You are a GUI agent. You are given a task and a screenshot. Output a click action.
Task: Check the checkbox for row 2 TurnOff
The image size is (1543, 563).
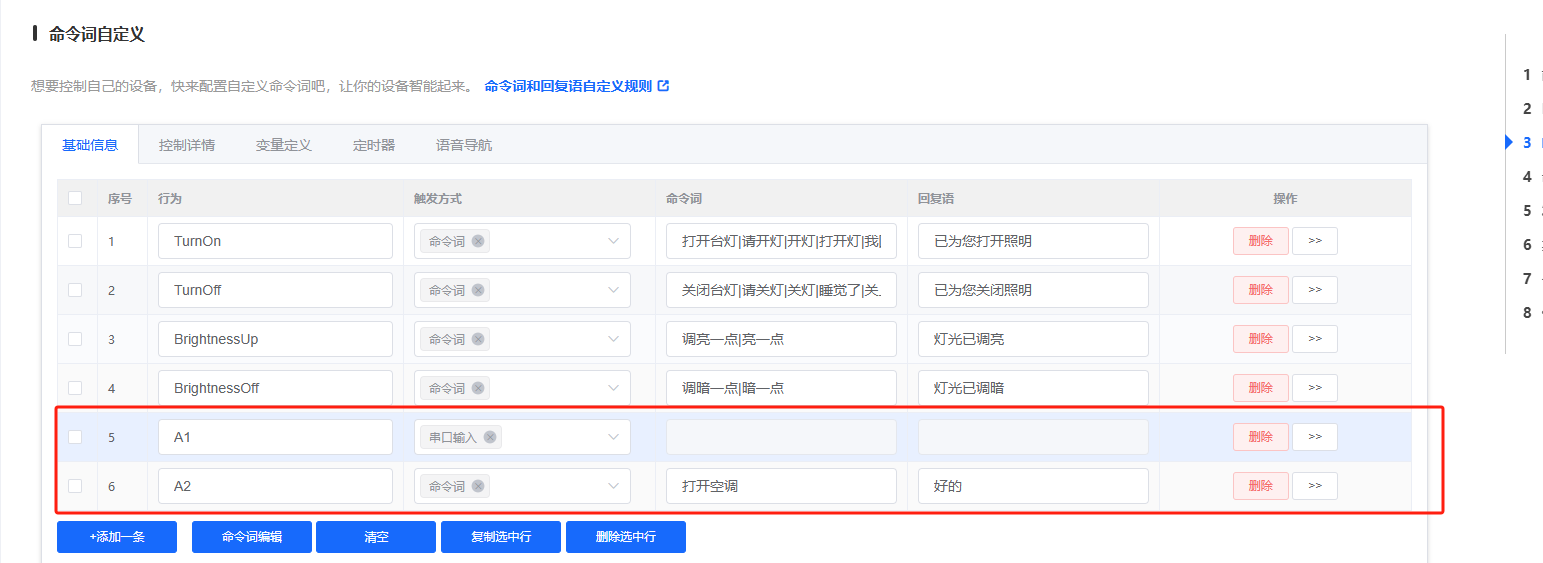[x=75, y=290]
